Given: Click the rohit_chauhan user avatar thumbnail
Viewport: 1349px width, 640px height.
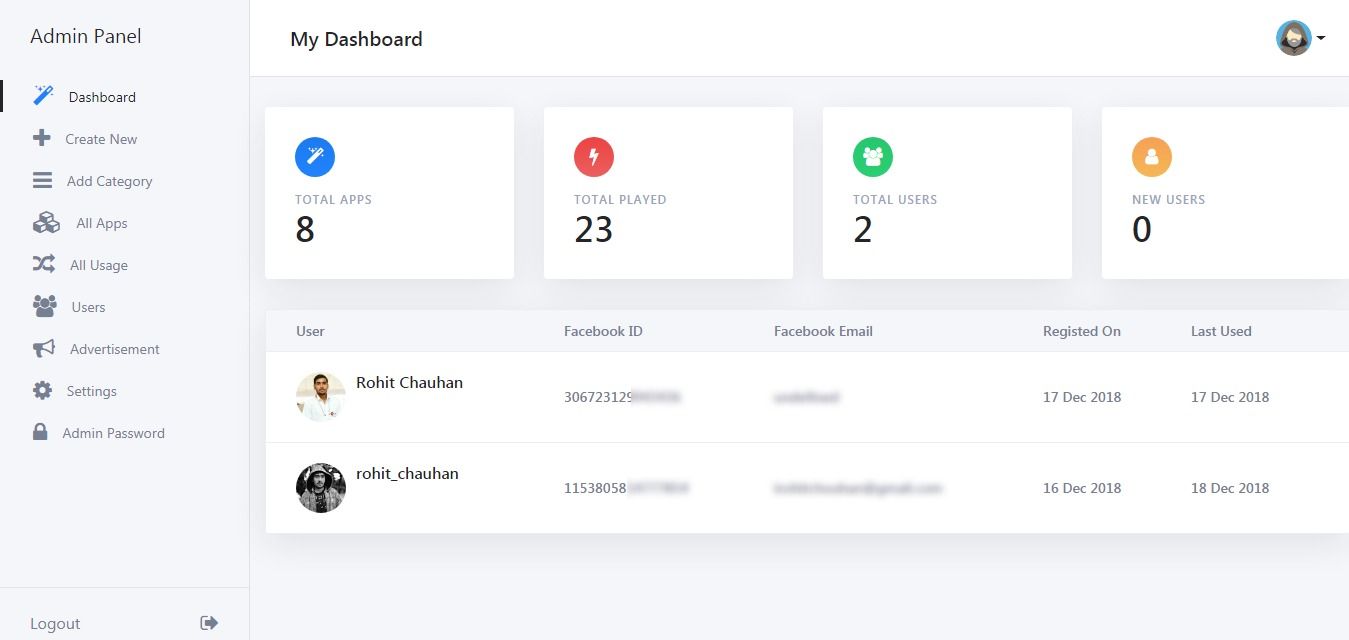Looking at the screenshot, I should [321, 488].
